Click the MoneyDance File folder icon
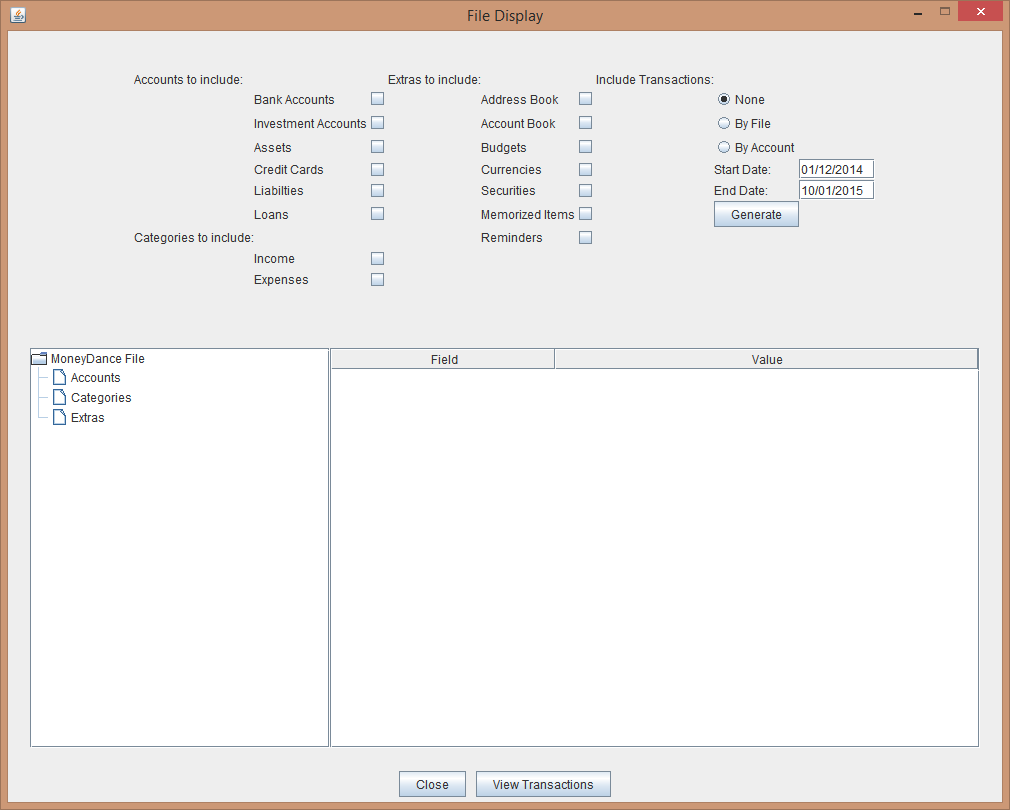This screenshot has height=810, width=1010. pos(39,359)
